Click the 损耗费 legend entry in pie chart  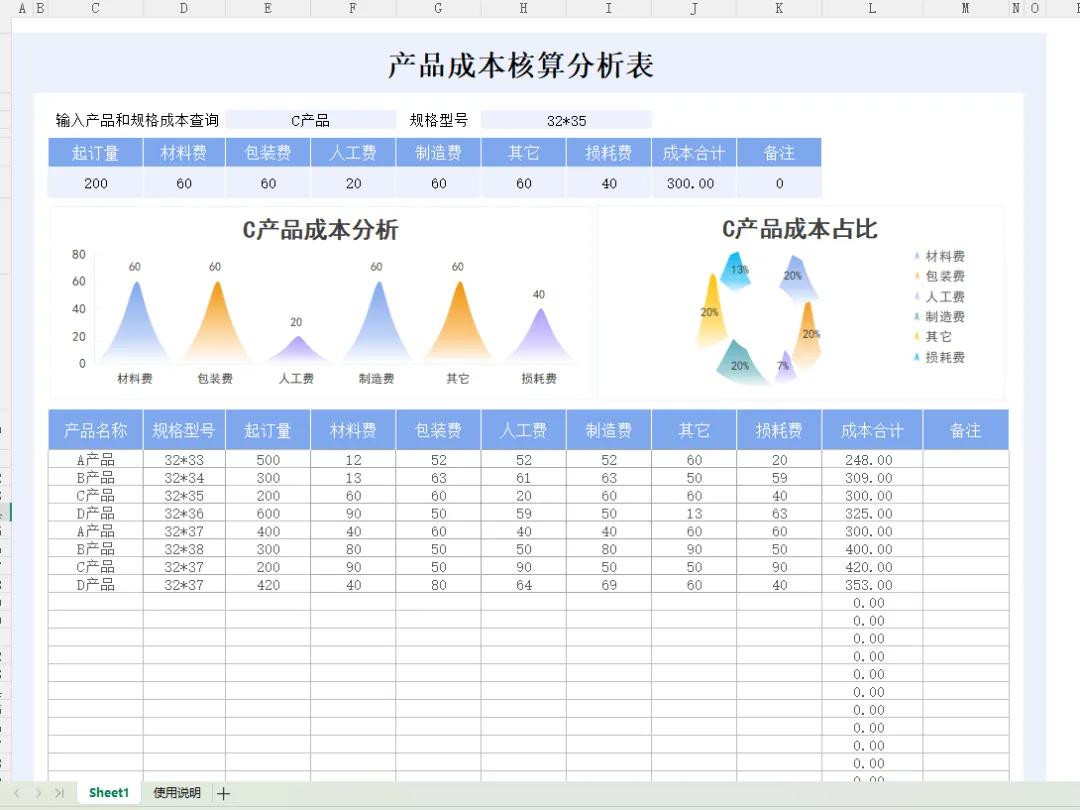tap(939, 357)
